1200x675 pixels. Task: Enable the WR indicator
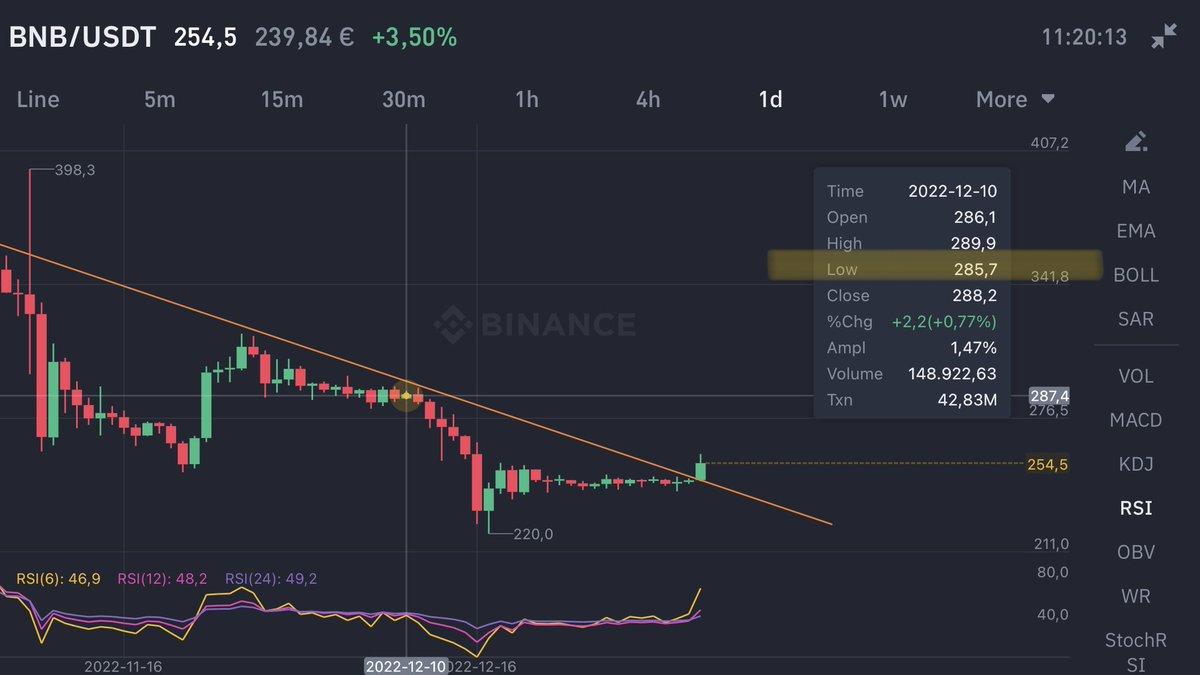click(1136, 596)
